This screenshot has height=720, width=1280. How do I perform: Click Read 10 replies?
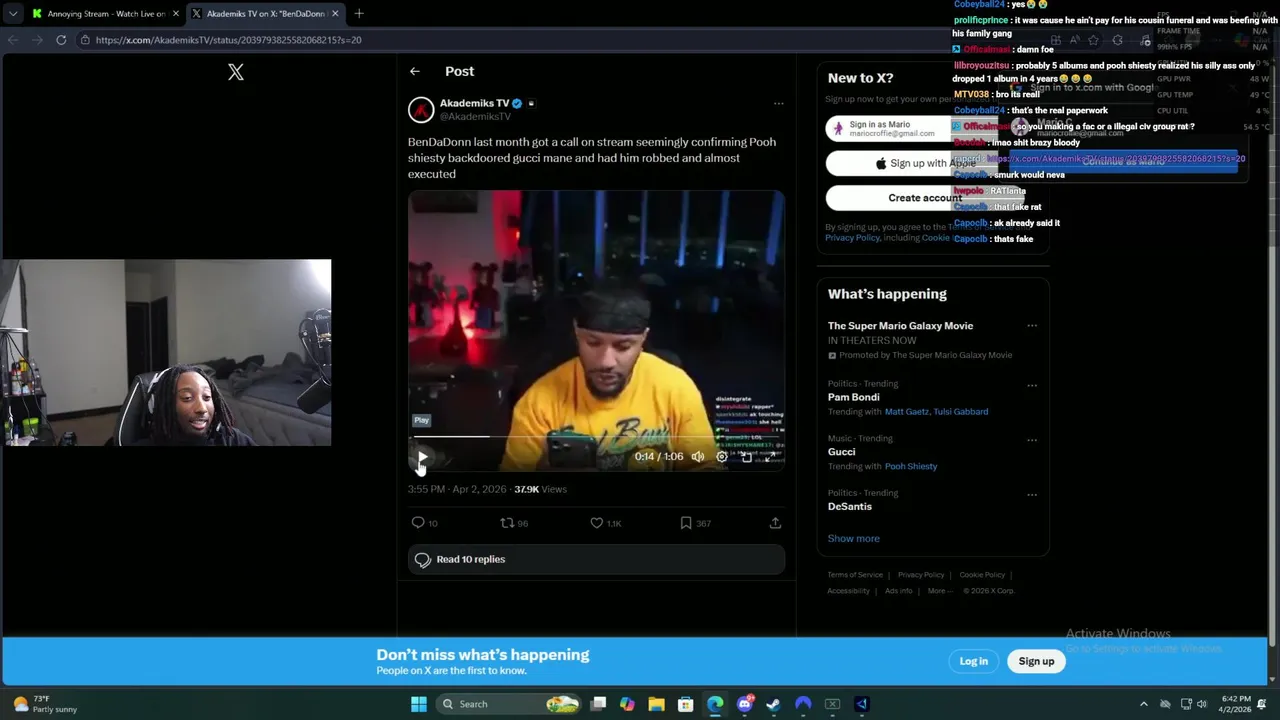(x=596, y=560)
